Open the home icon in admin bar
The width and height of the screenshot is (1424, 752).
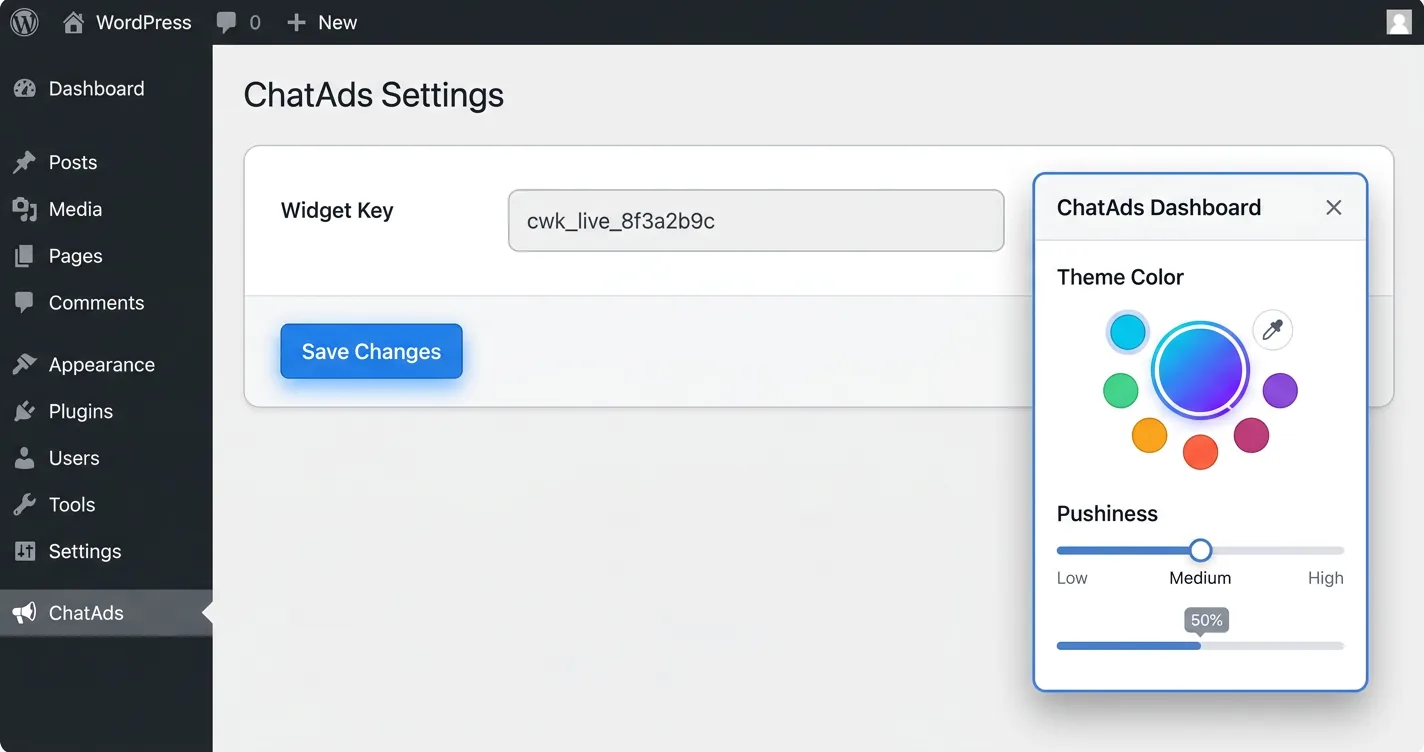(73, 22)
